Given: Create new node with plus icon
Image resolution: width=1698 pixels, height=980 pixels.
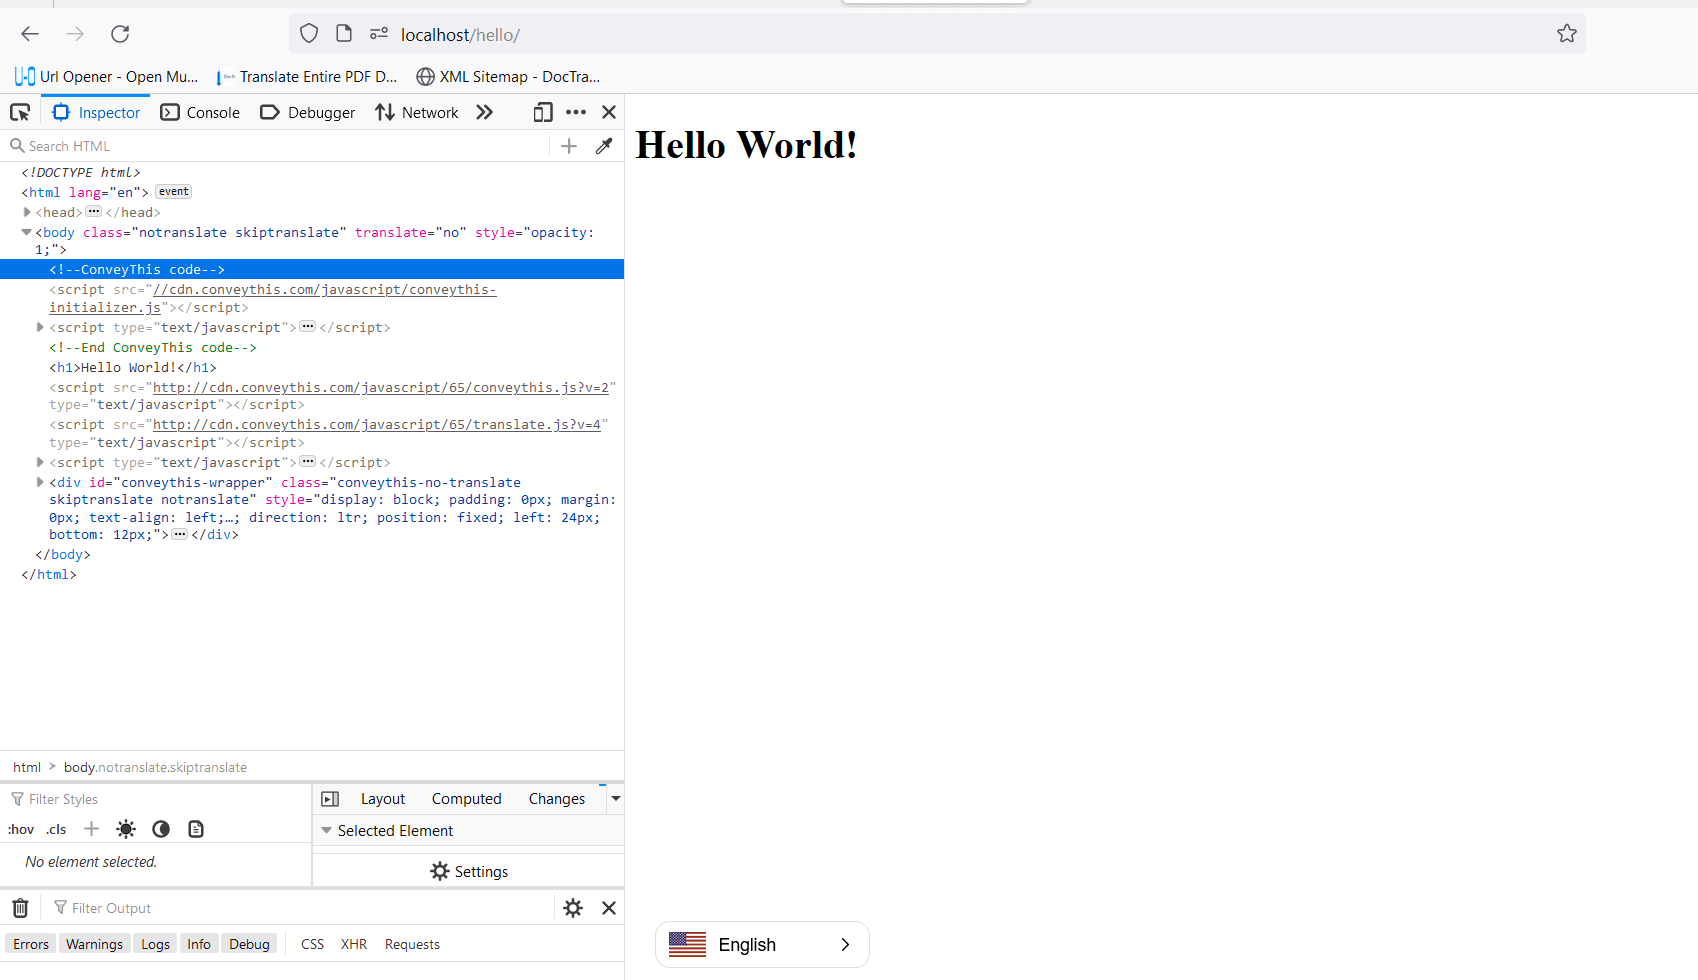Looking at the screenshot, I should (x=569, y=146).
